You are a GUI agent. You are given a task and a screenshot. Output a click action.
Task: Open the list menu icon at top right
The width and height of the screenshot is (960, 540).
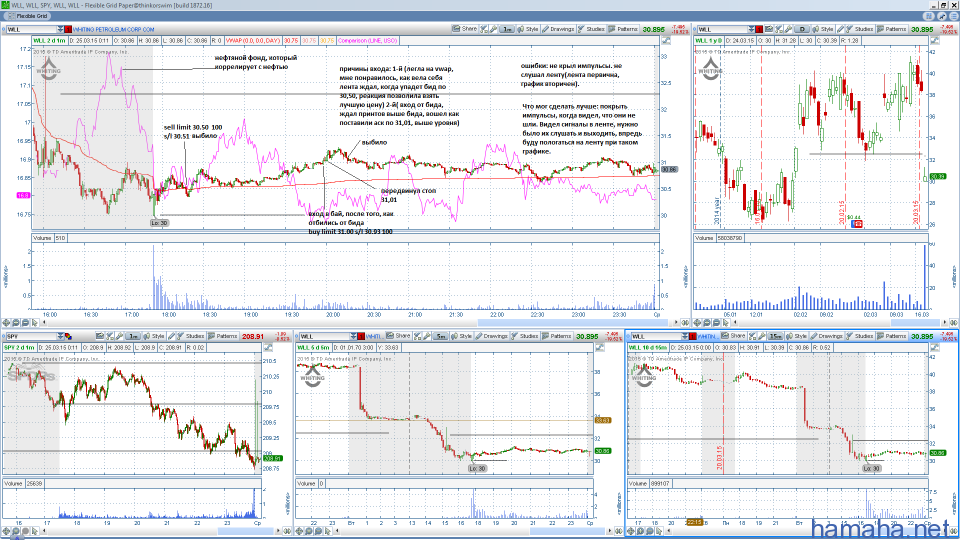click(954, 16)
